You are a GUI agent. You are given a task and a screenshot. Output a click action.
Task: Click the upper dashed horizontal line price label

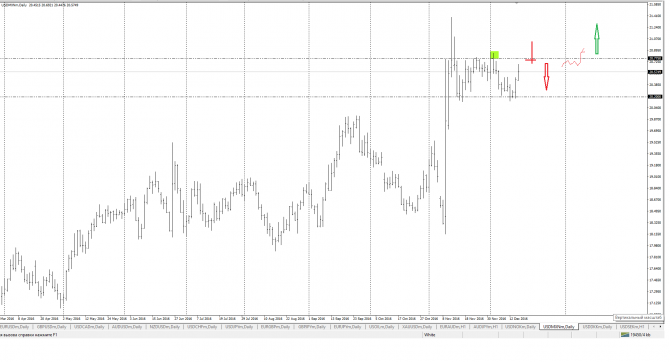point(655,58)
